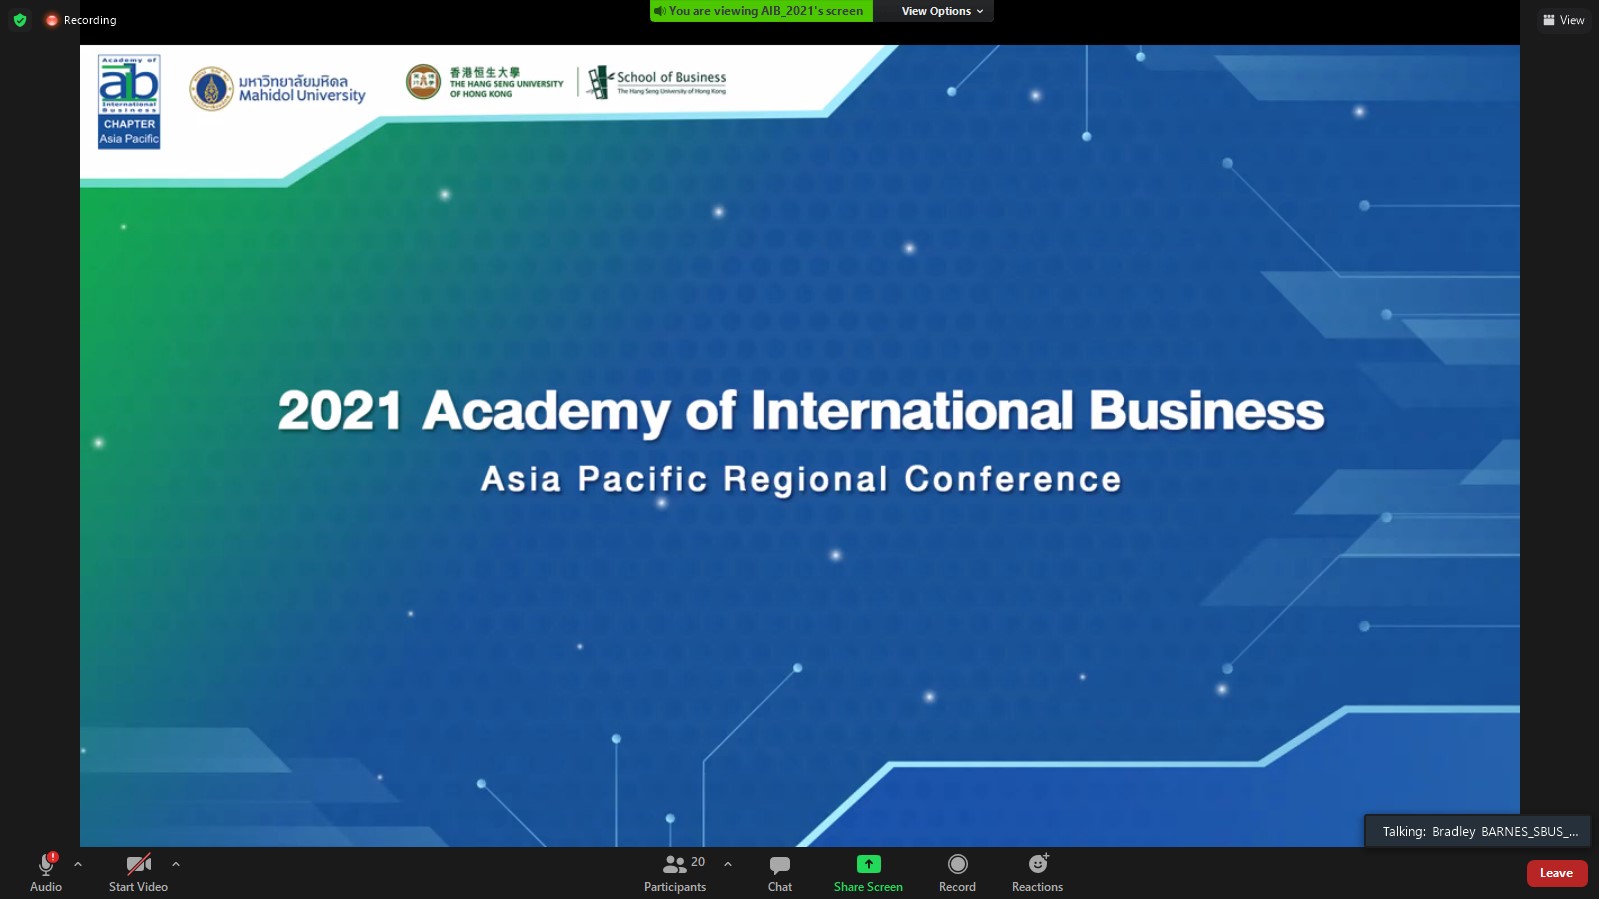1599x899 pixels.
Task: Click the red Recording indicator
Action: [81, 20]
